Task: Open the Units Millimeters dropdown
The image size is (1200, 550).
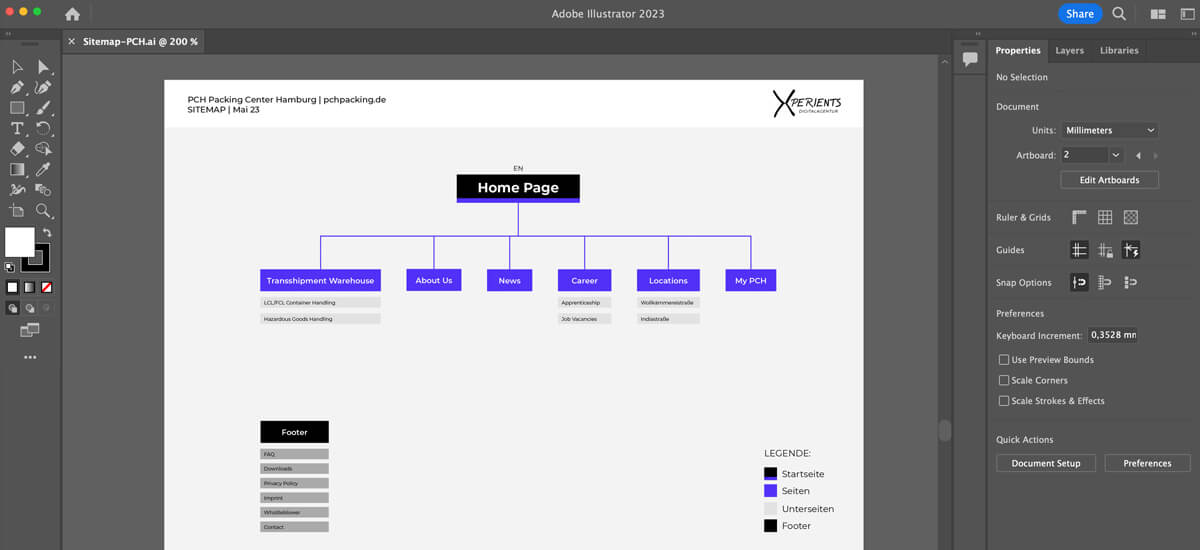Action: coord(1110,130)
